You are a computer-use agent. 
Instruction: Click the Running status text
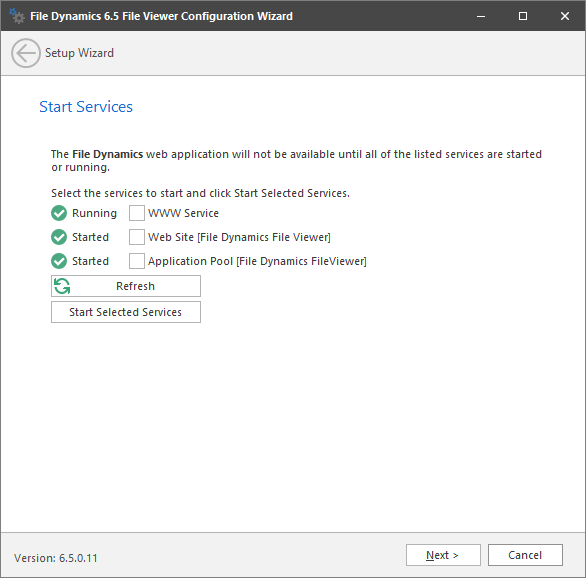tap(95, 213)
